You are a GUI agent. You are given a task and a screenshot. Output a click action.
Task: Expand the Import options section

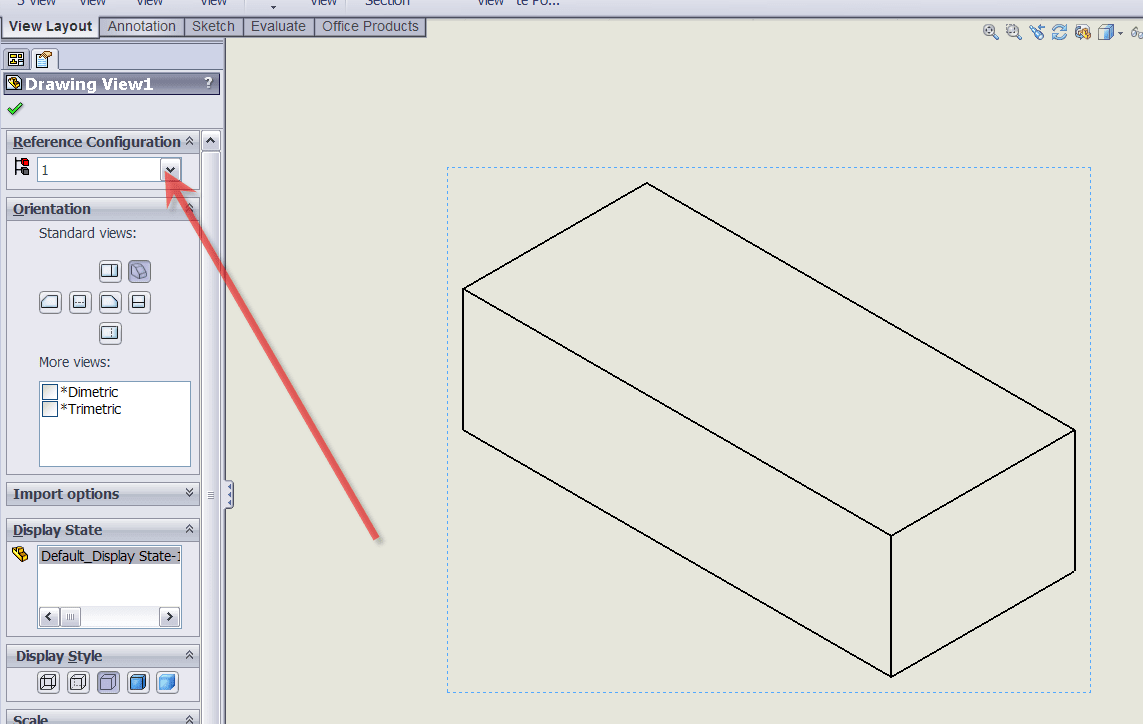point(190,493)
